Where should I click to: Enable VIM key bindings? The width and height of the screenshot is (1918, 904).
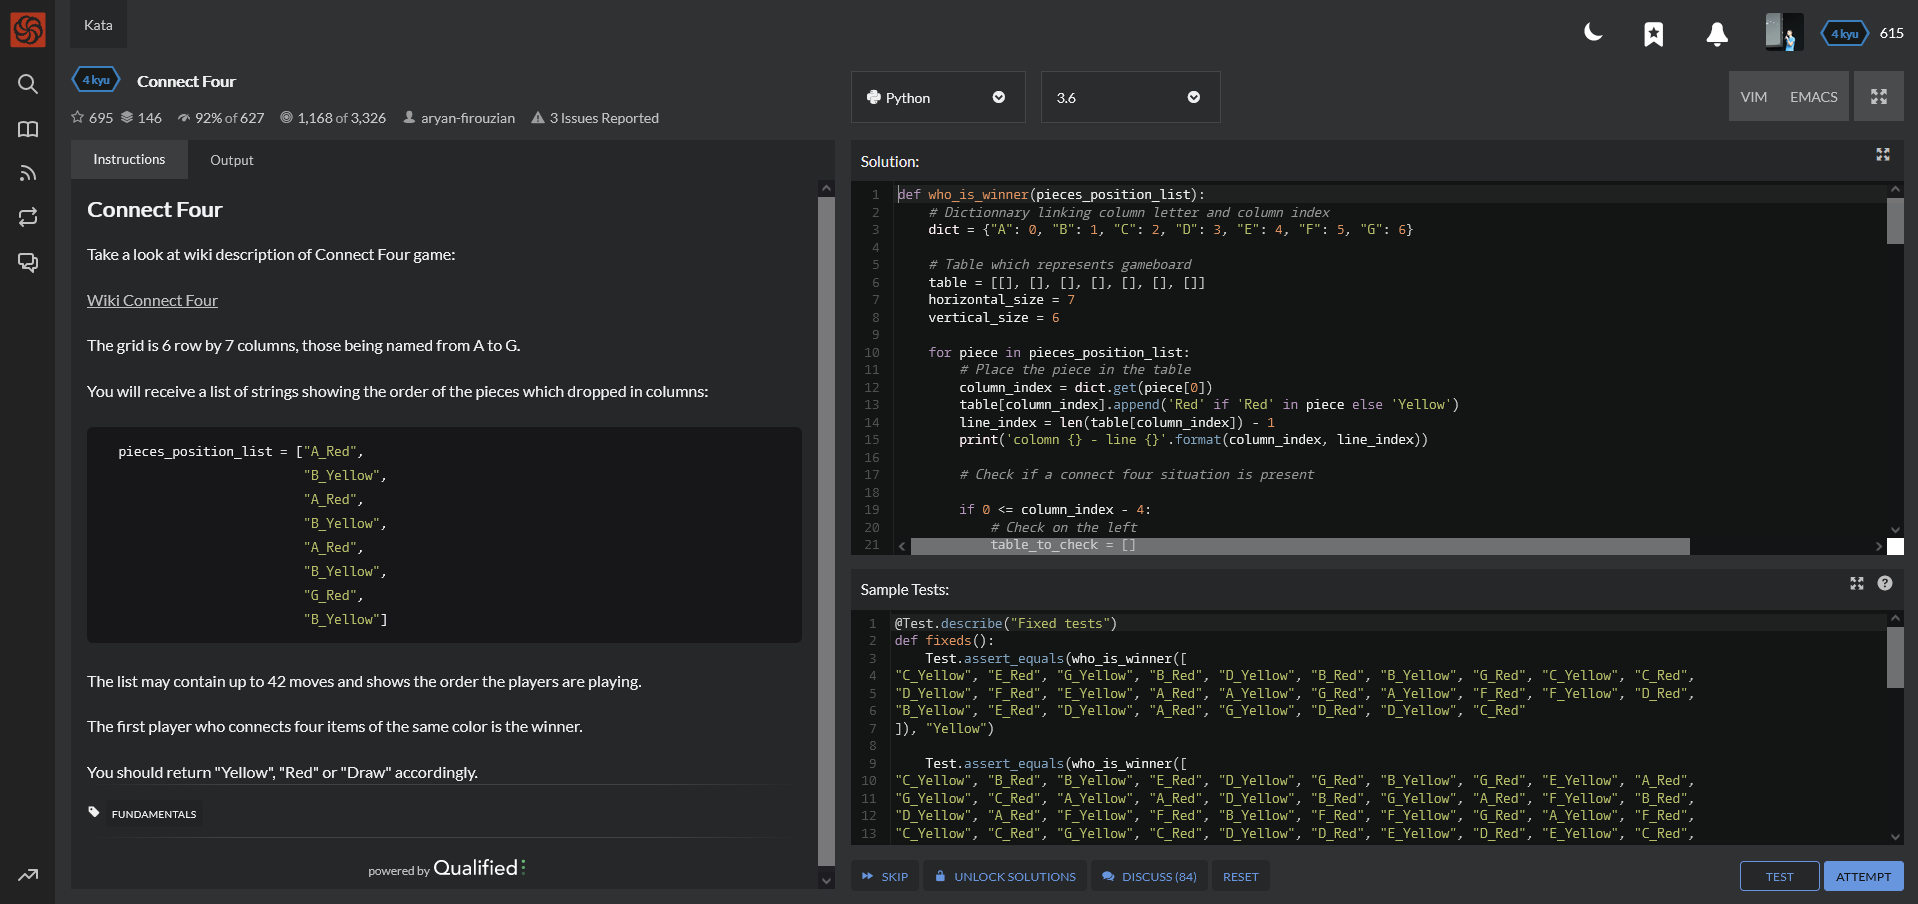click(x=1753, y=97)
